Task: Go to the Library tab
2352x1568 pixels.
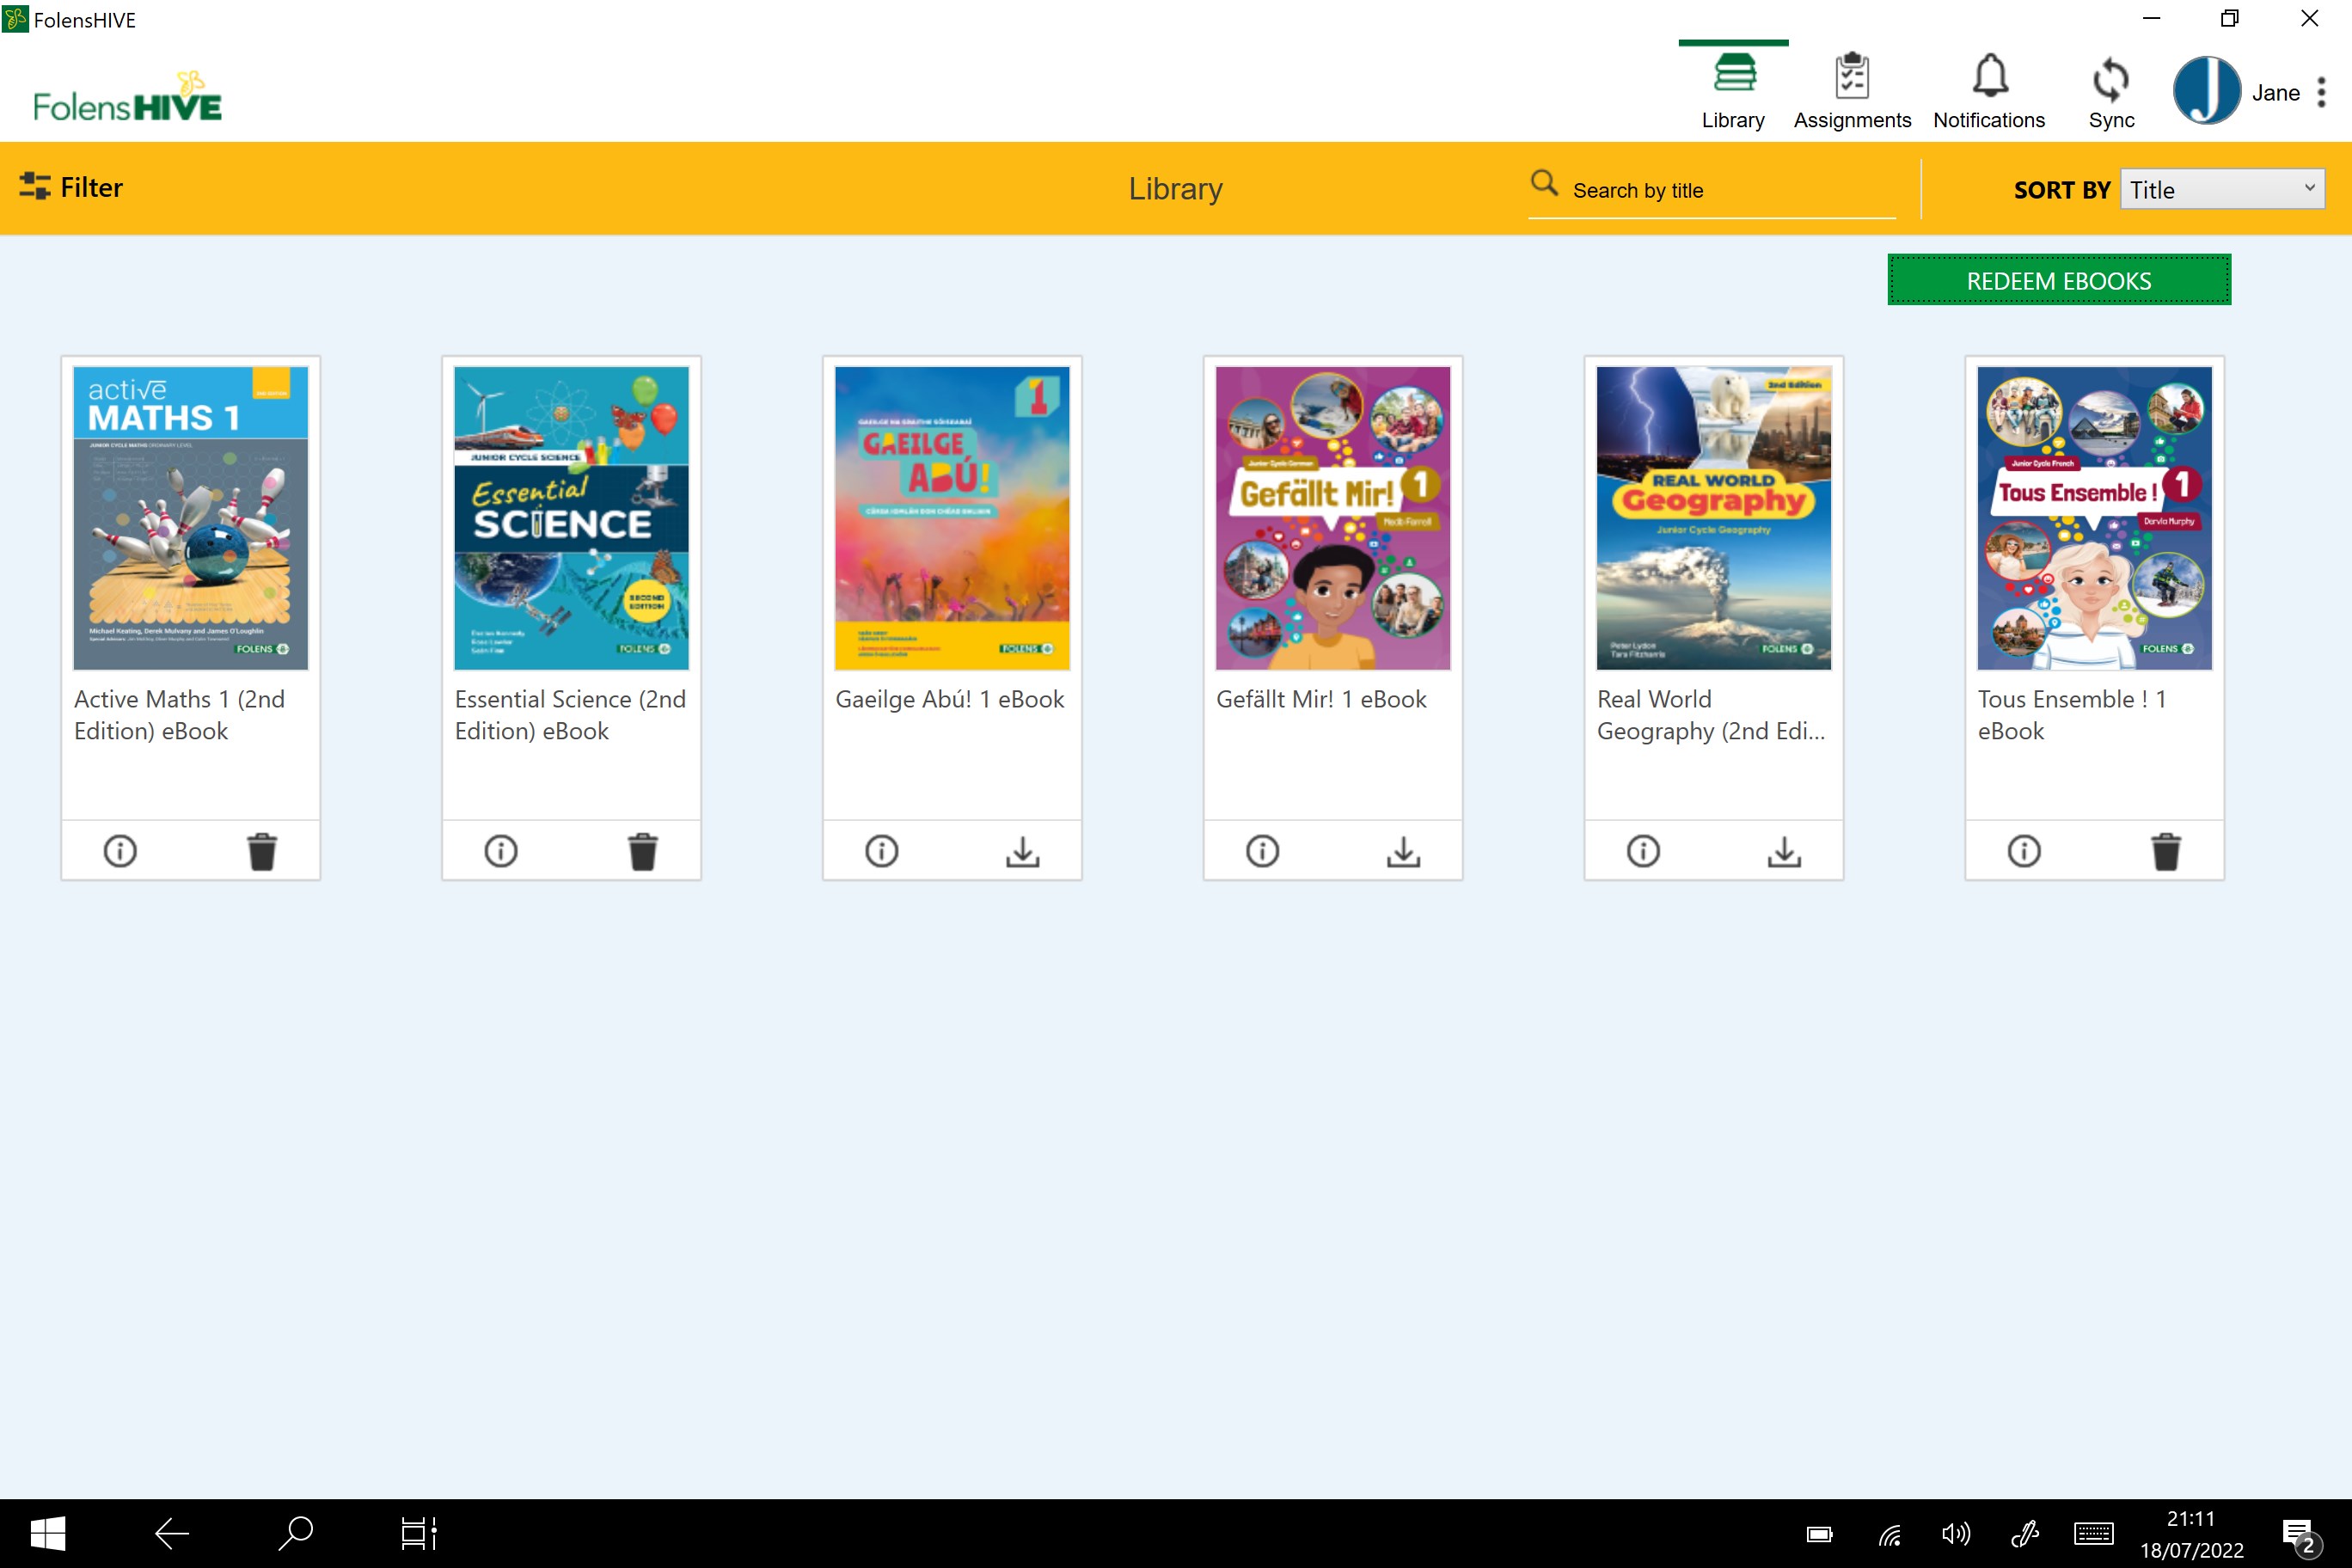Action: coord(1733,92)
